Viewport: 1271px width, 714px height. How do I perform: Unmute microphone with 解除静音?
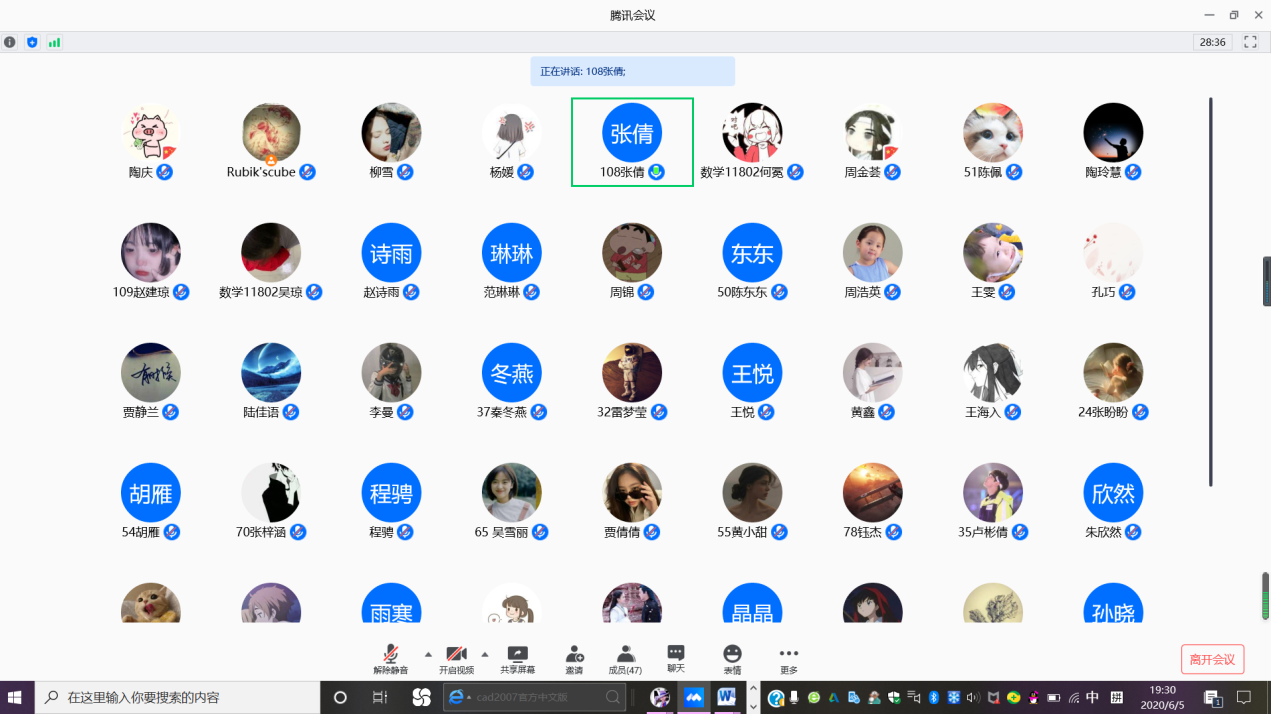coord(391,654)
